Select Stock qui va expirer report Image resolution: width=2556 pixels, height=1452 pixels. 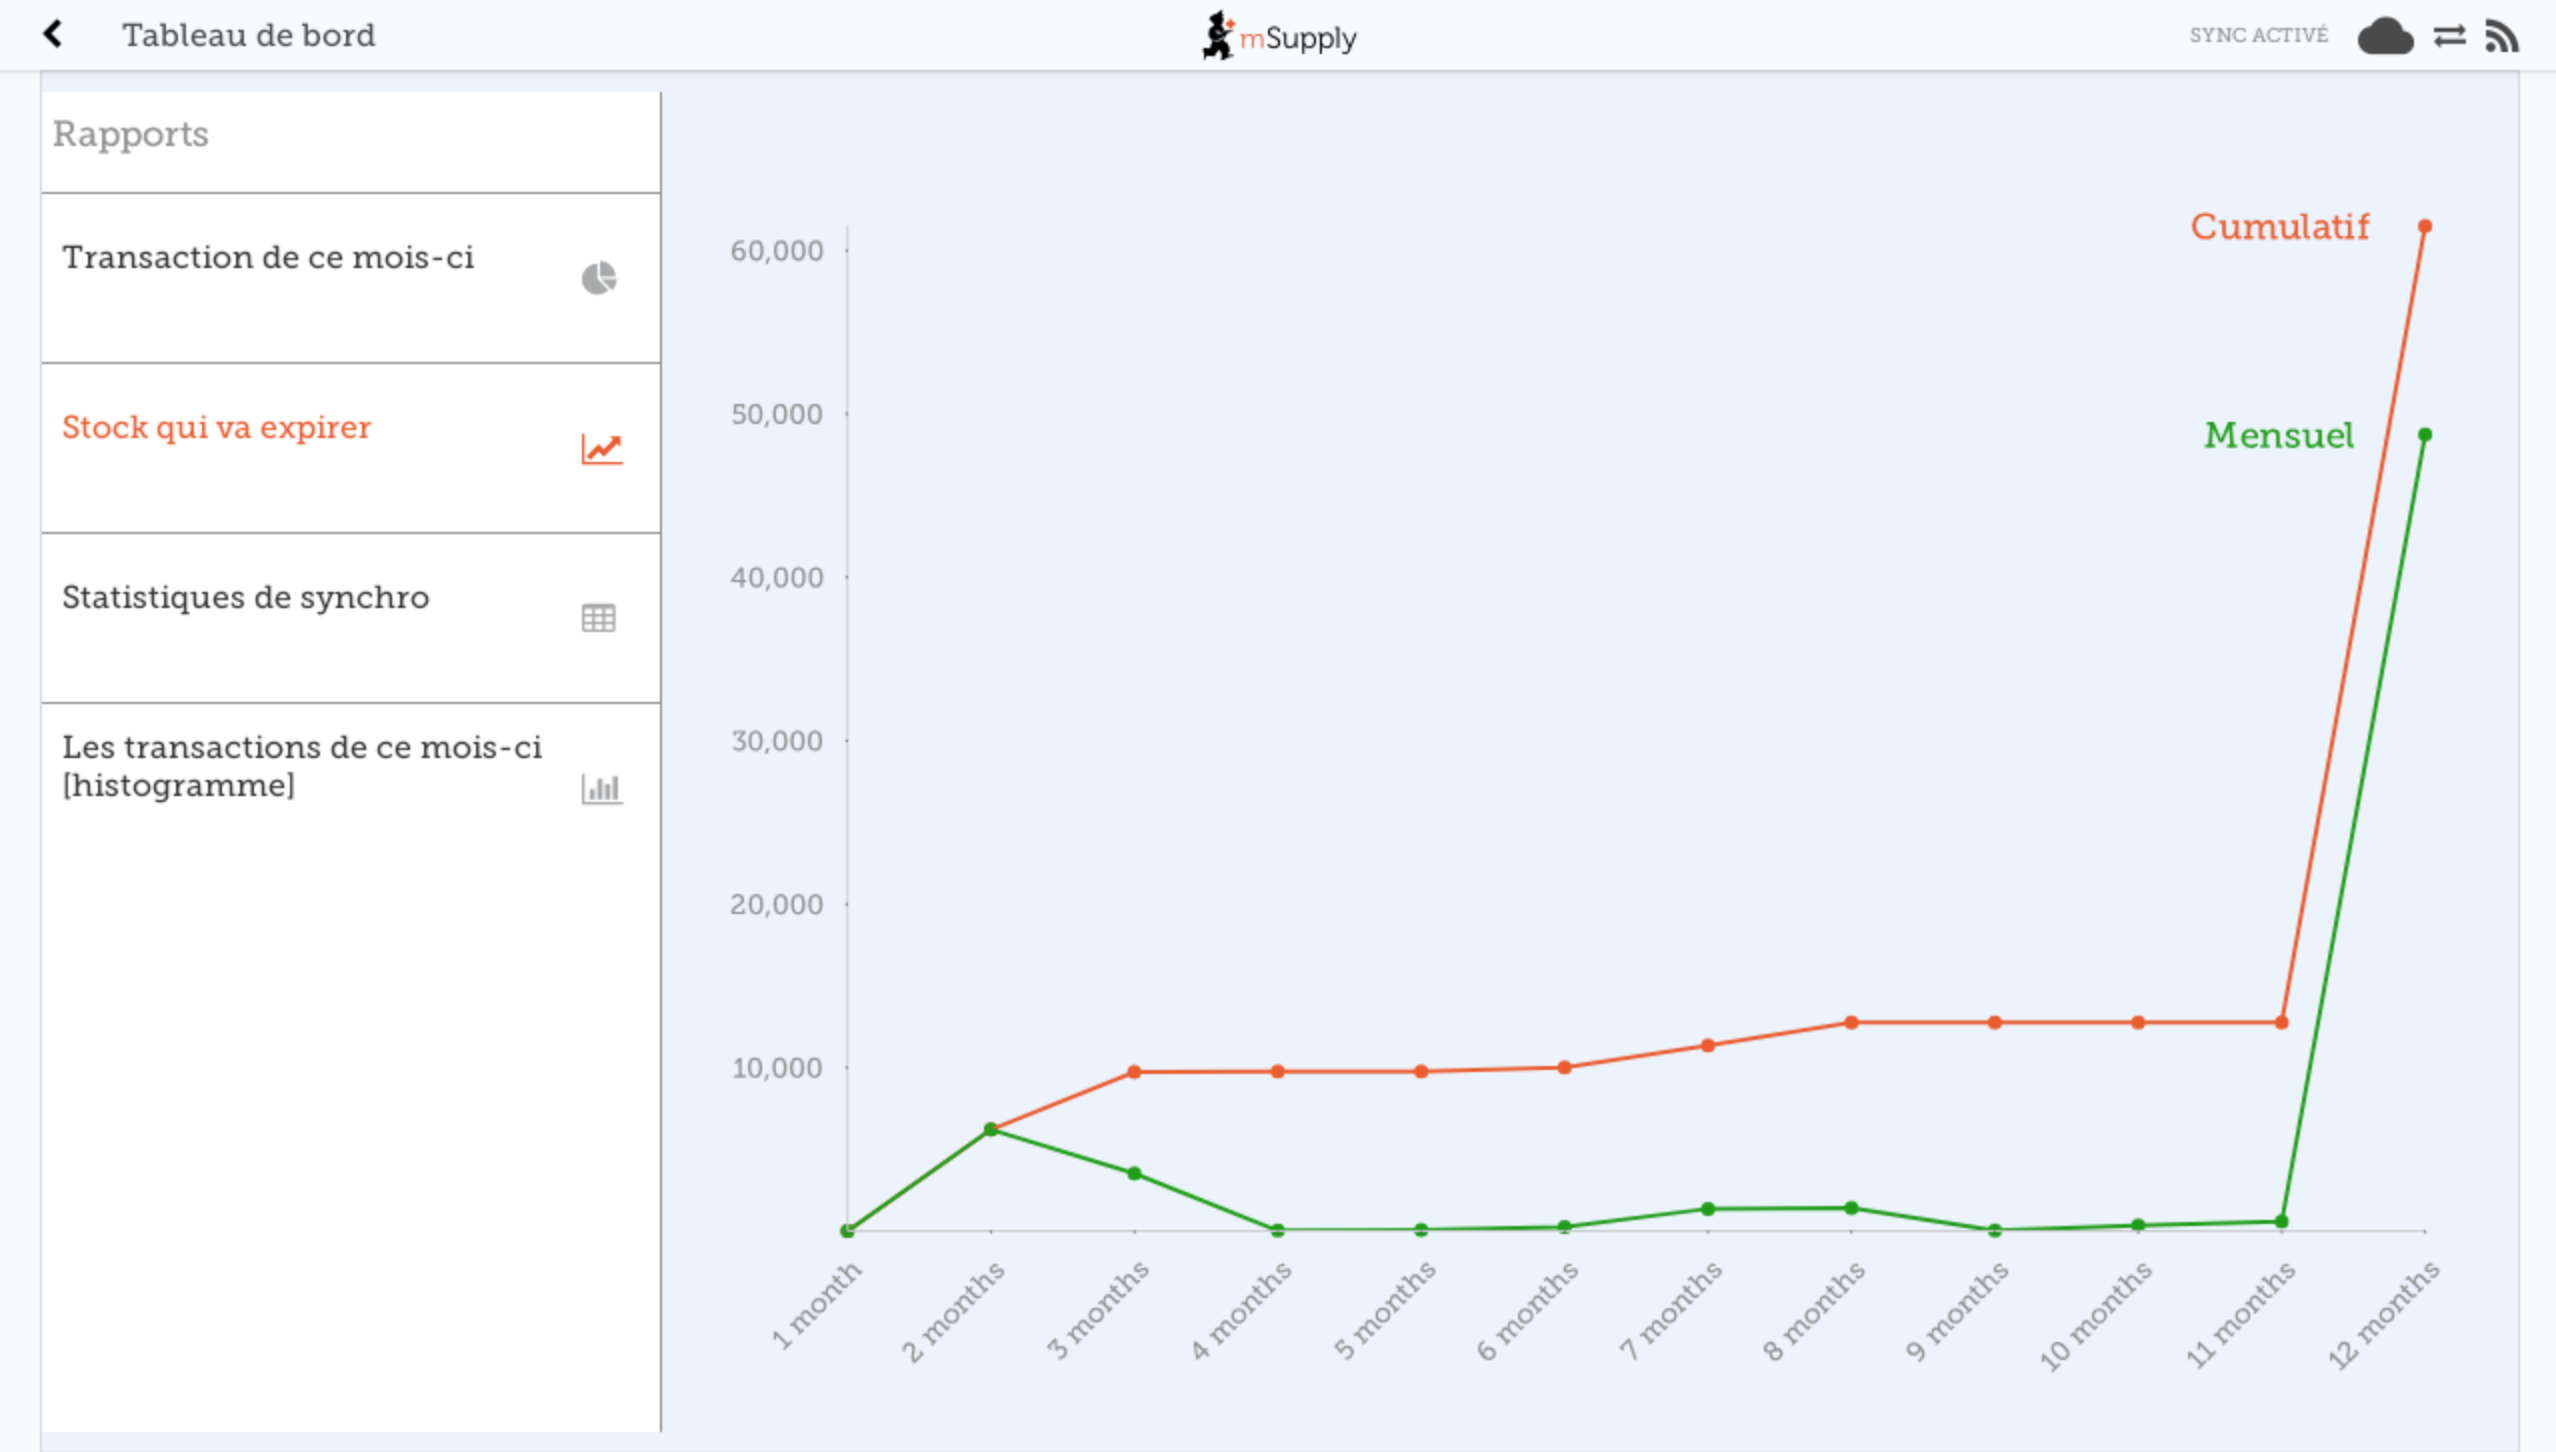216,428
